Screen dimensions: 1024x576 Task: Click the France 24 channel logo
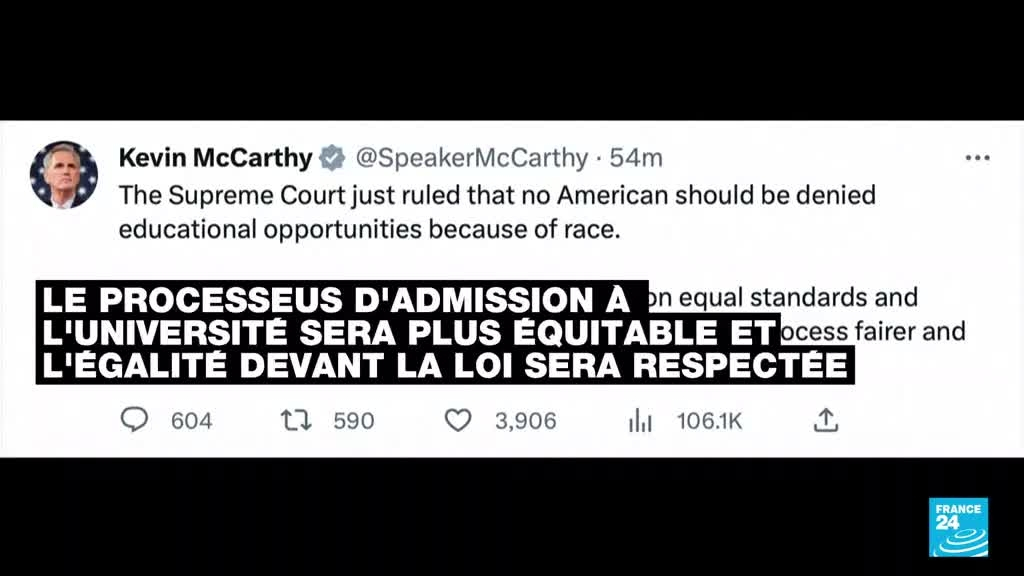coord(958,527)
